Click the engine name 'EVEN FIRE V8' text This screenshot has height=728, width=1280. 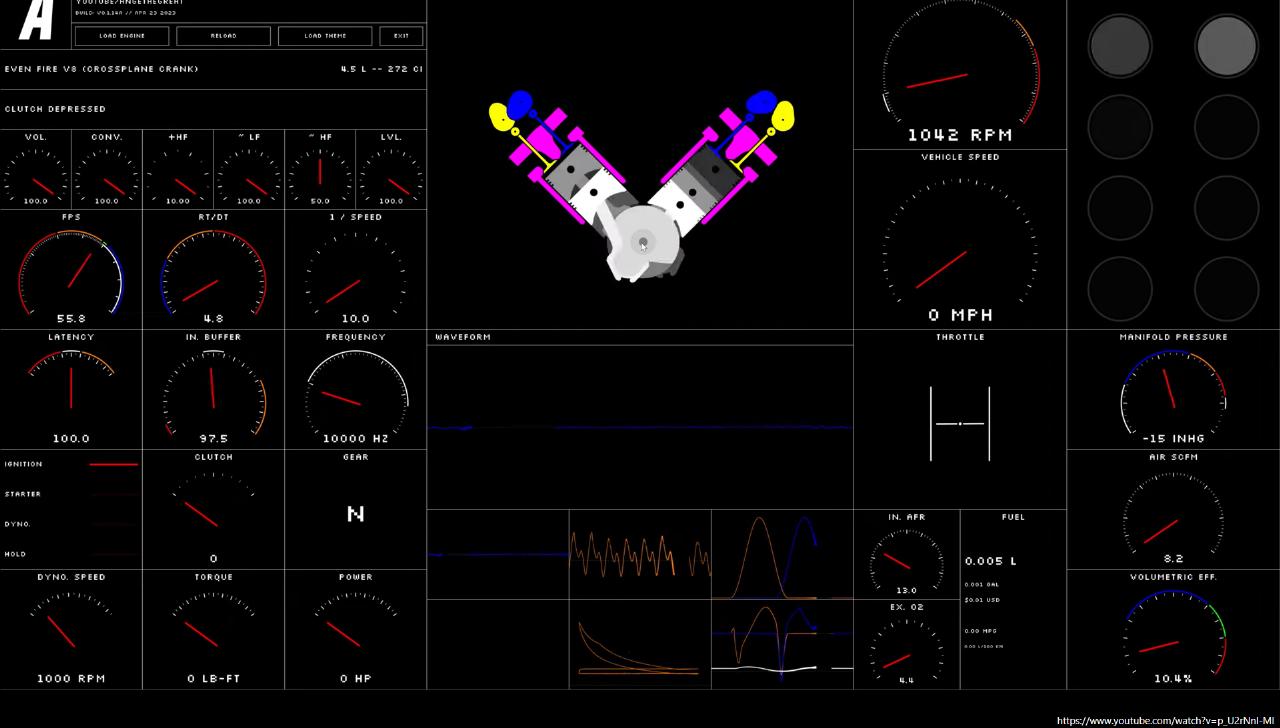tap(101, 69)
